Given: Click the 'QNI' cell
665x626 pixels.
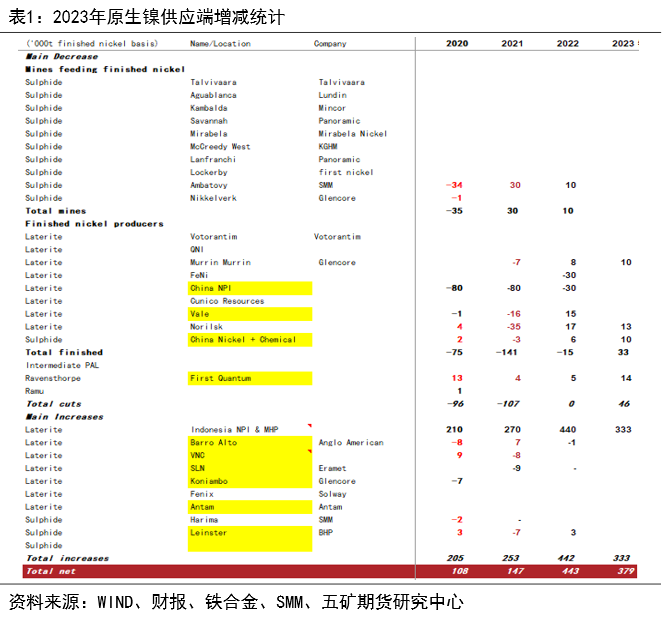Looking at the screenshot, I should tap(197, 249).
